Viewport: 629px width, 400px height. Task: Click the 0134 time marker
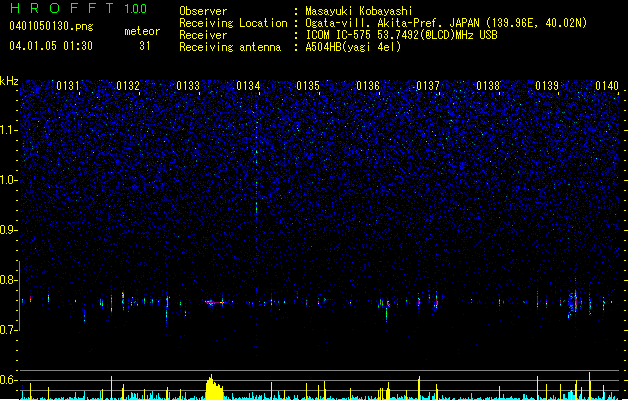click(x=248, y=86)
